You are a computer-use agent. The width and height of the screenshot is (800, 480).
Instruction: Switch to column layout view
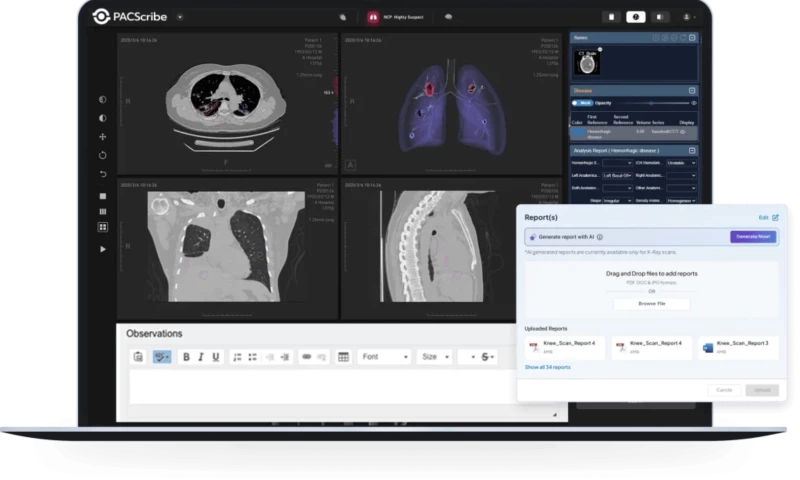(103, 211)
